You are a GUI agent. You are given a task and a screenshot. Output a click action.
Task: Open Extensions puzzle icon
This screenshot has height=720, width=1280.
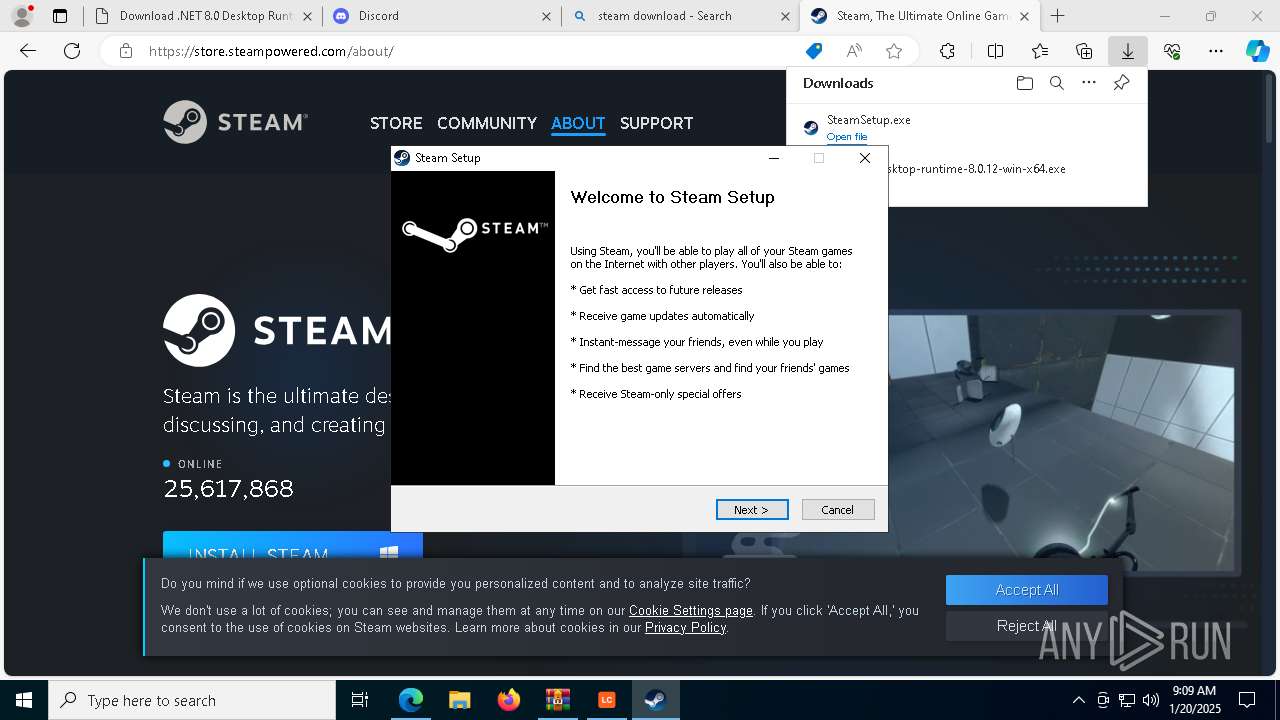click(x=947, y=51)
